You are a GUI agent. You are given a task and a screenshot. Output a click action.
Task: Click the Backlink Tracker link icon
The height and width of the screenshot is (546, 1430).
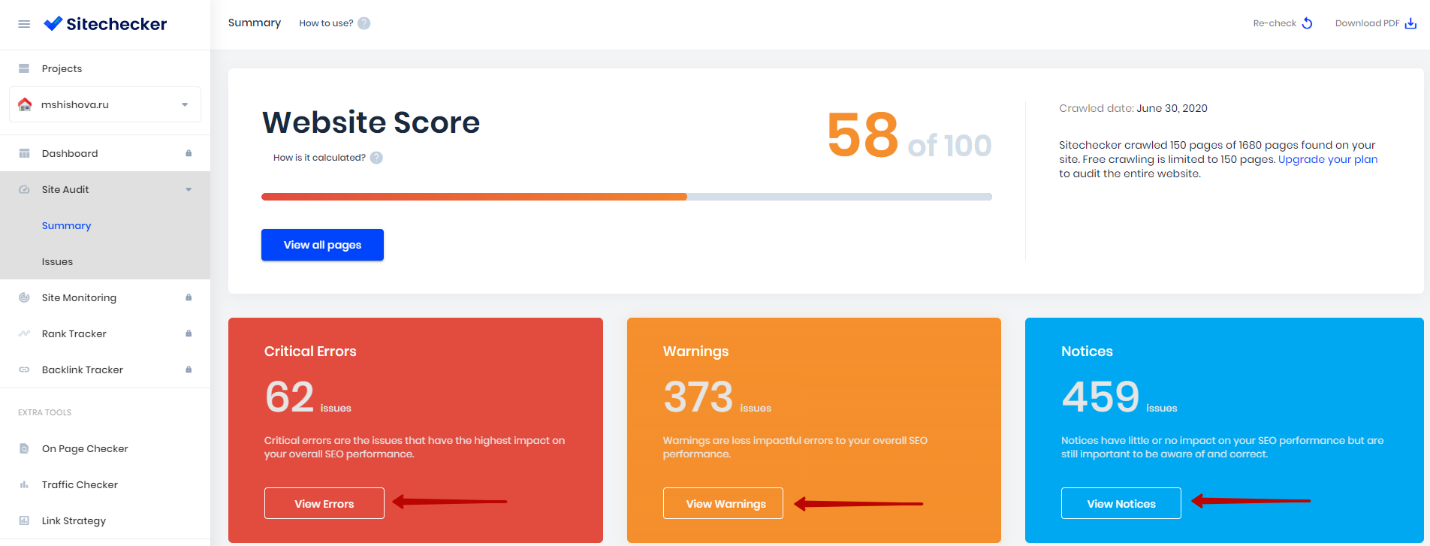tap(24, 369)
